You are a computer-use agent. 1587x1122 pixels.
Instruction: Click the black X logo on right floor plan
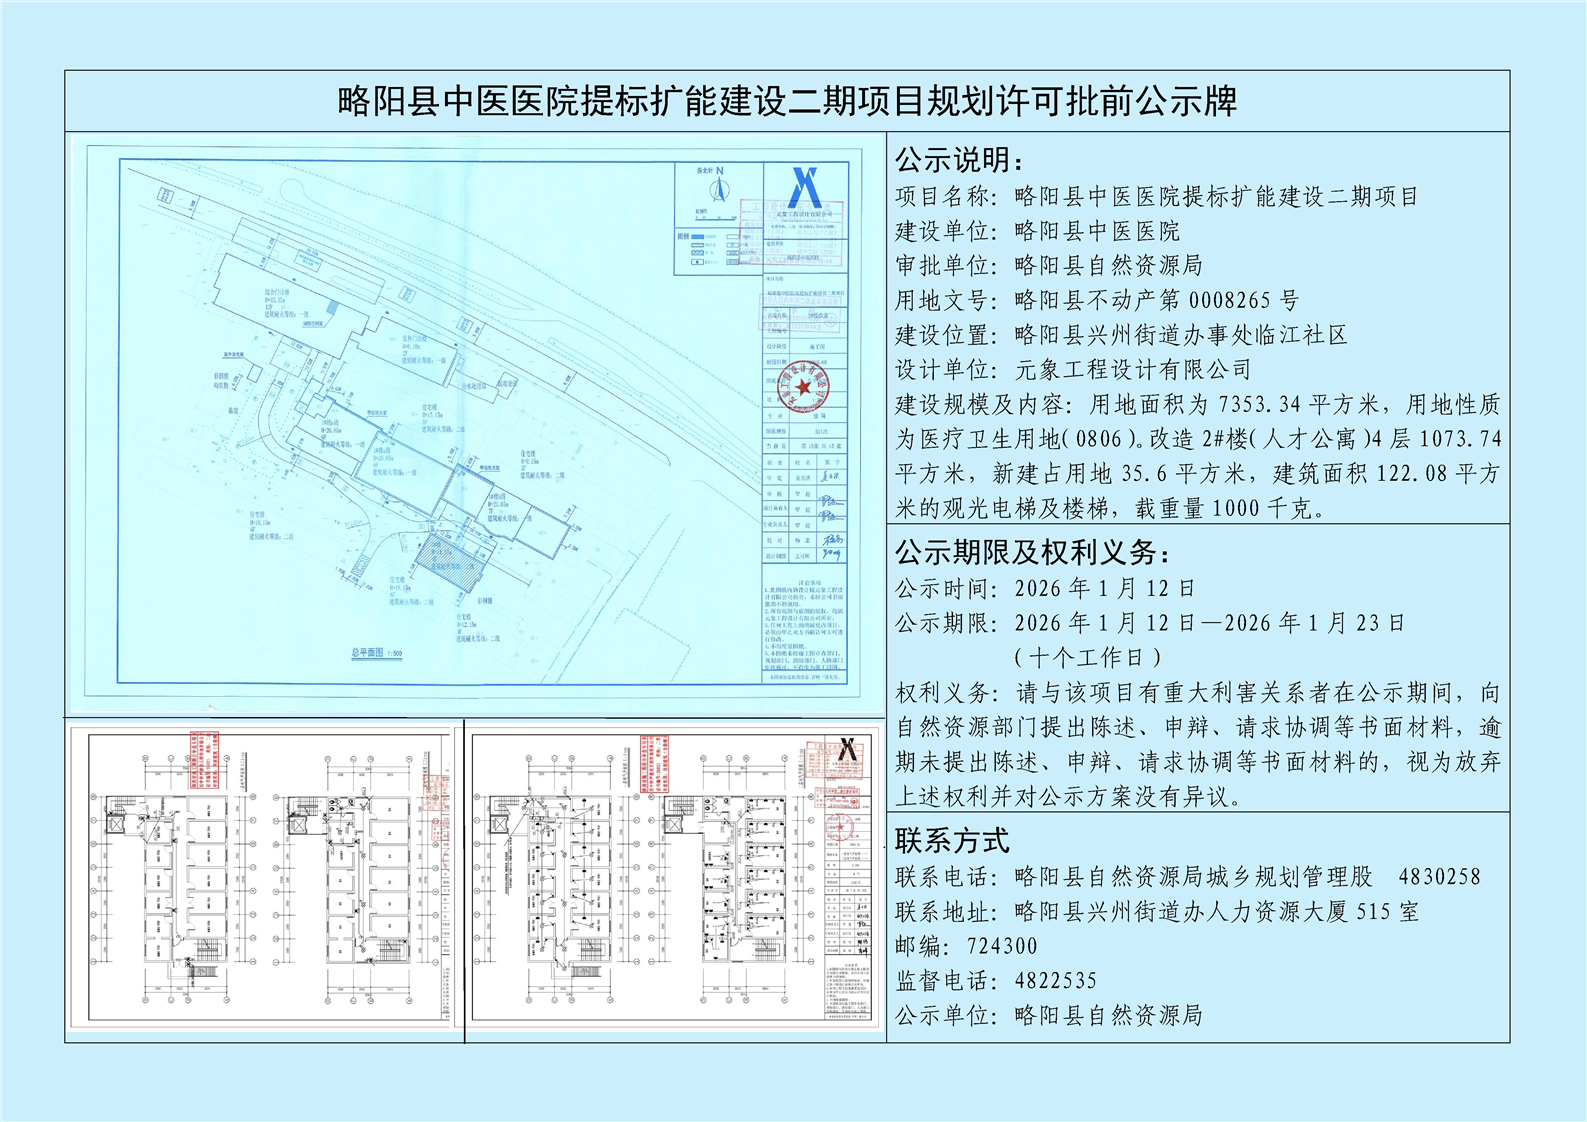(848, 750)
